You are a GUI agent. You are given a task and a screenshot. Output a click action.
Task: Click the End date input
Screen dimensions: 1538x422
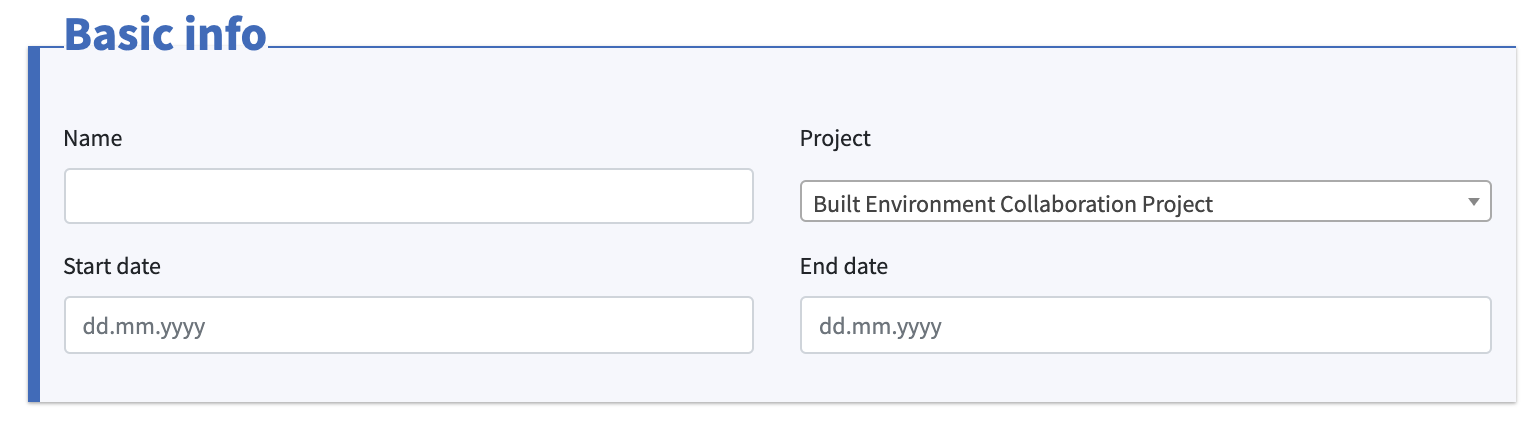[x=1146, y=325]
